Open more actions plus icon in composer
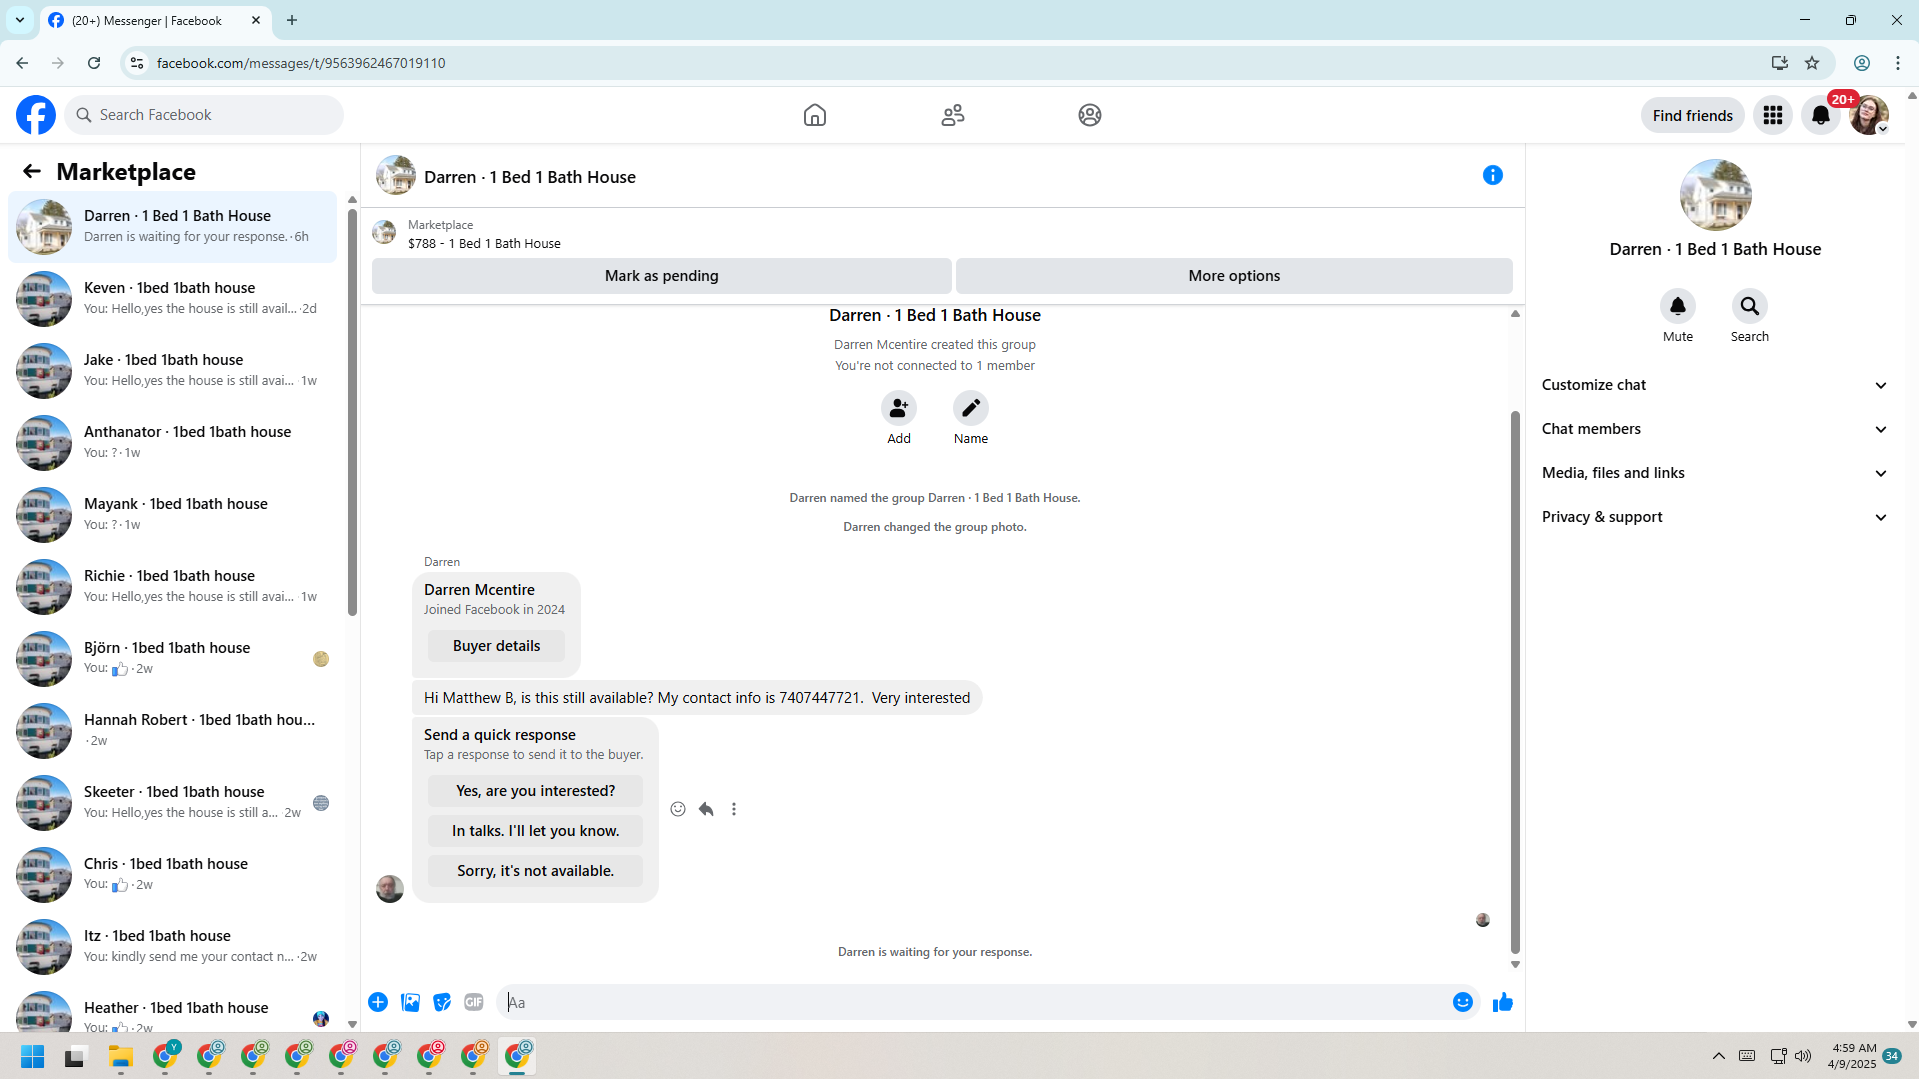The image size is (1919, 1079). [x=378, y=1002]
